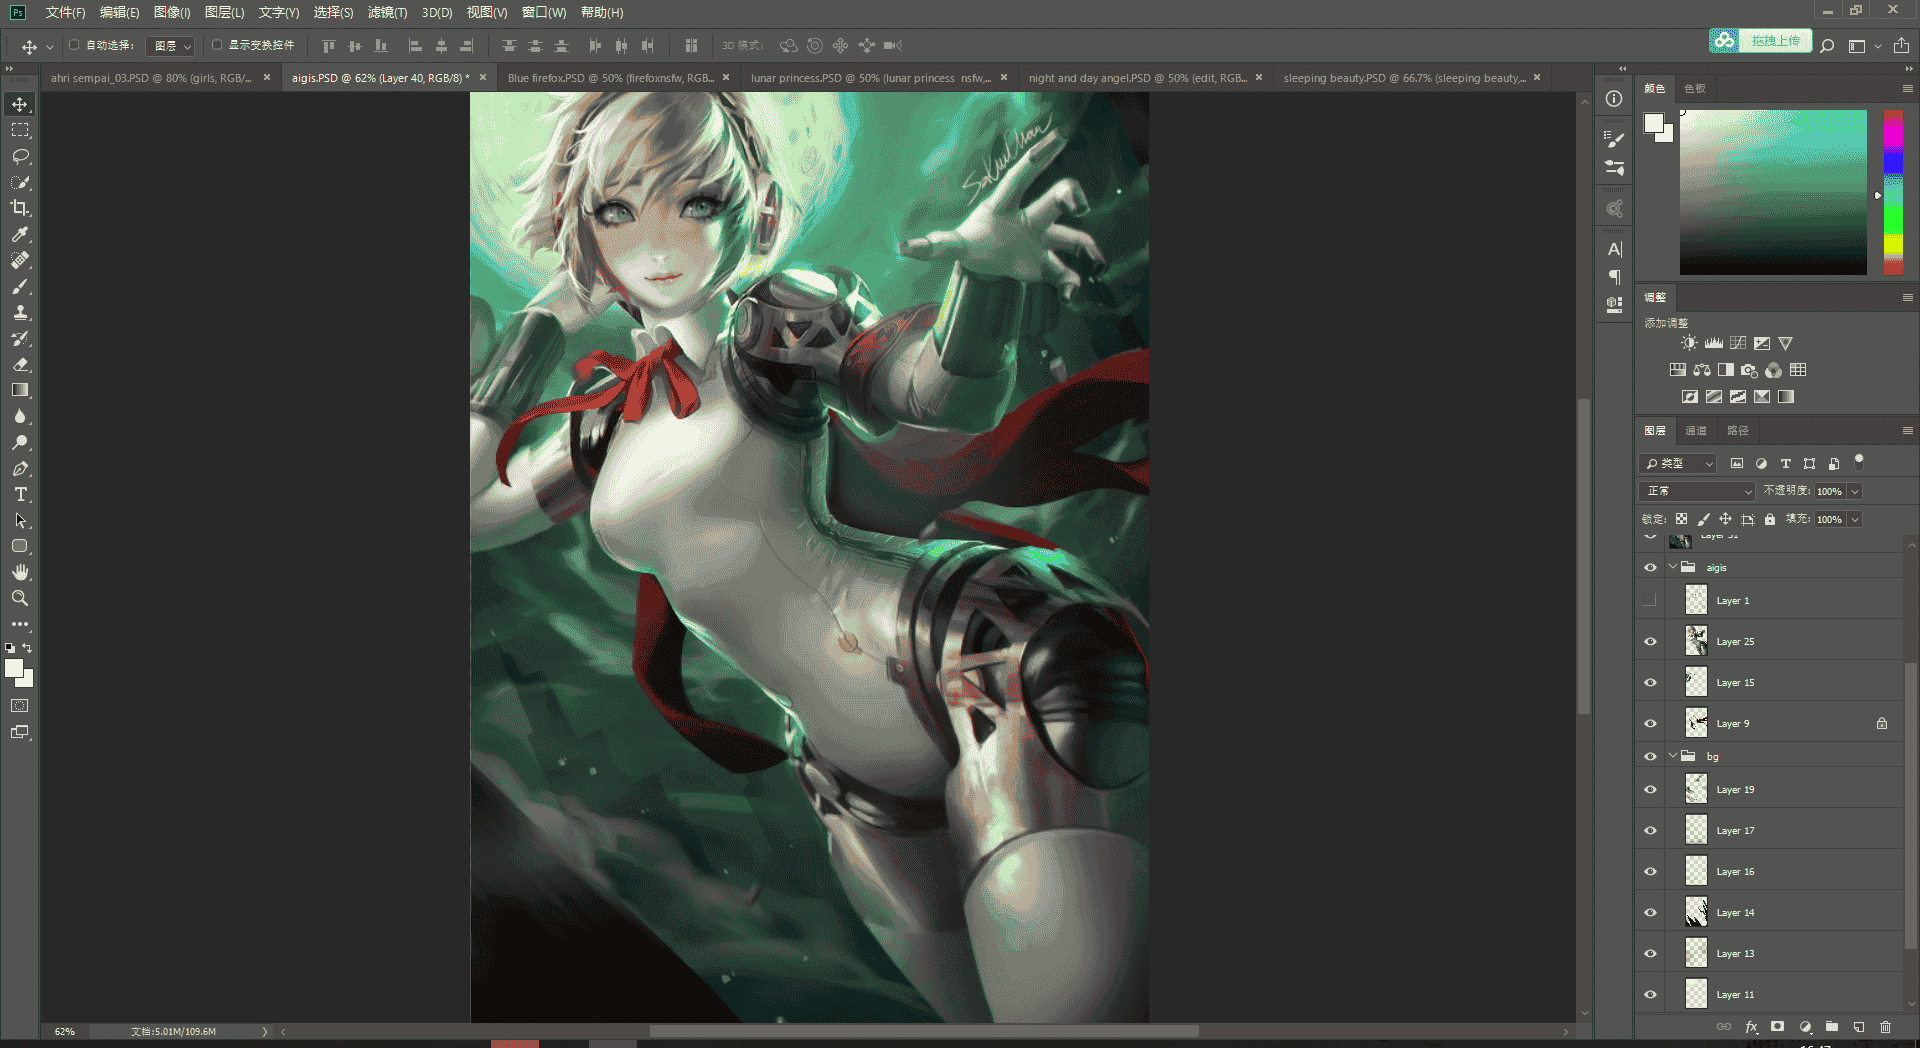Select the Horizontal Type tool

coord(20,495)
